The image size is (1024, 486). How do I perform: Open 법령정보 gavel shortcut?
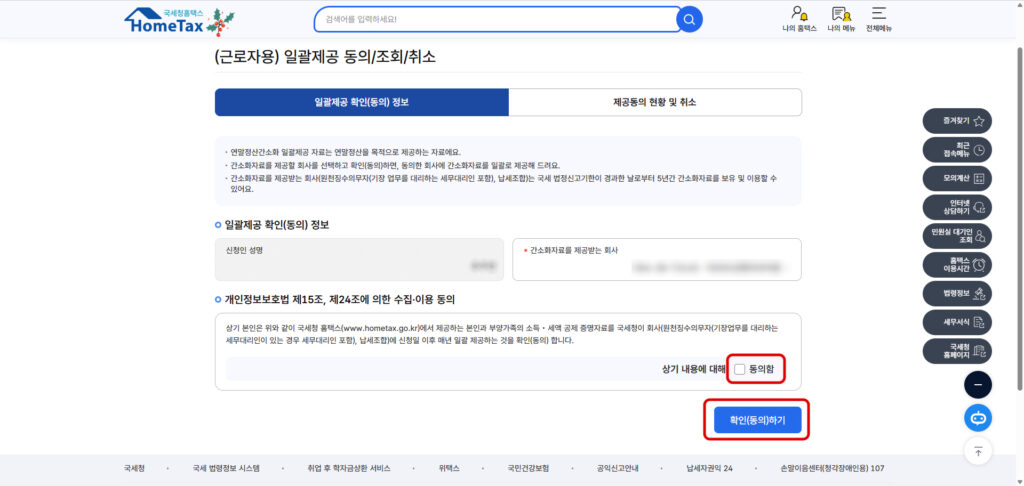click(x=957, y=293)
